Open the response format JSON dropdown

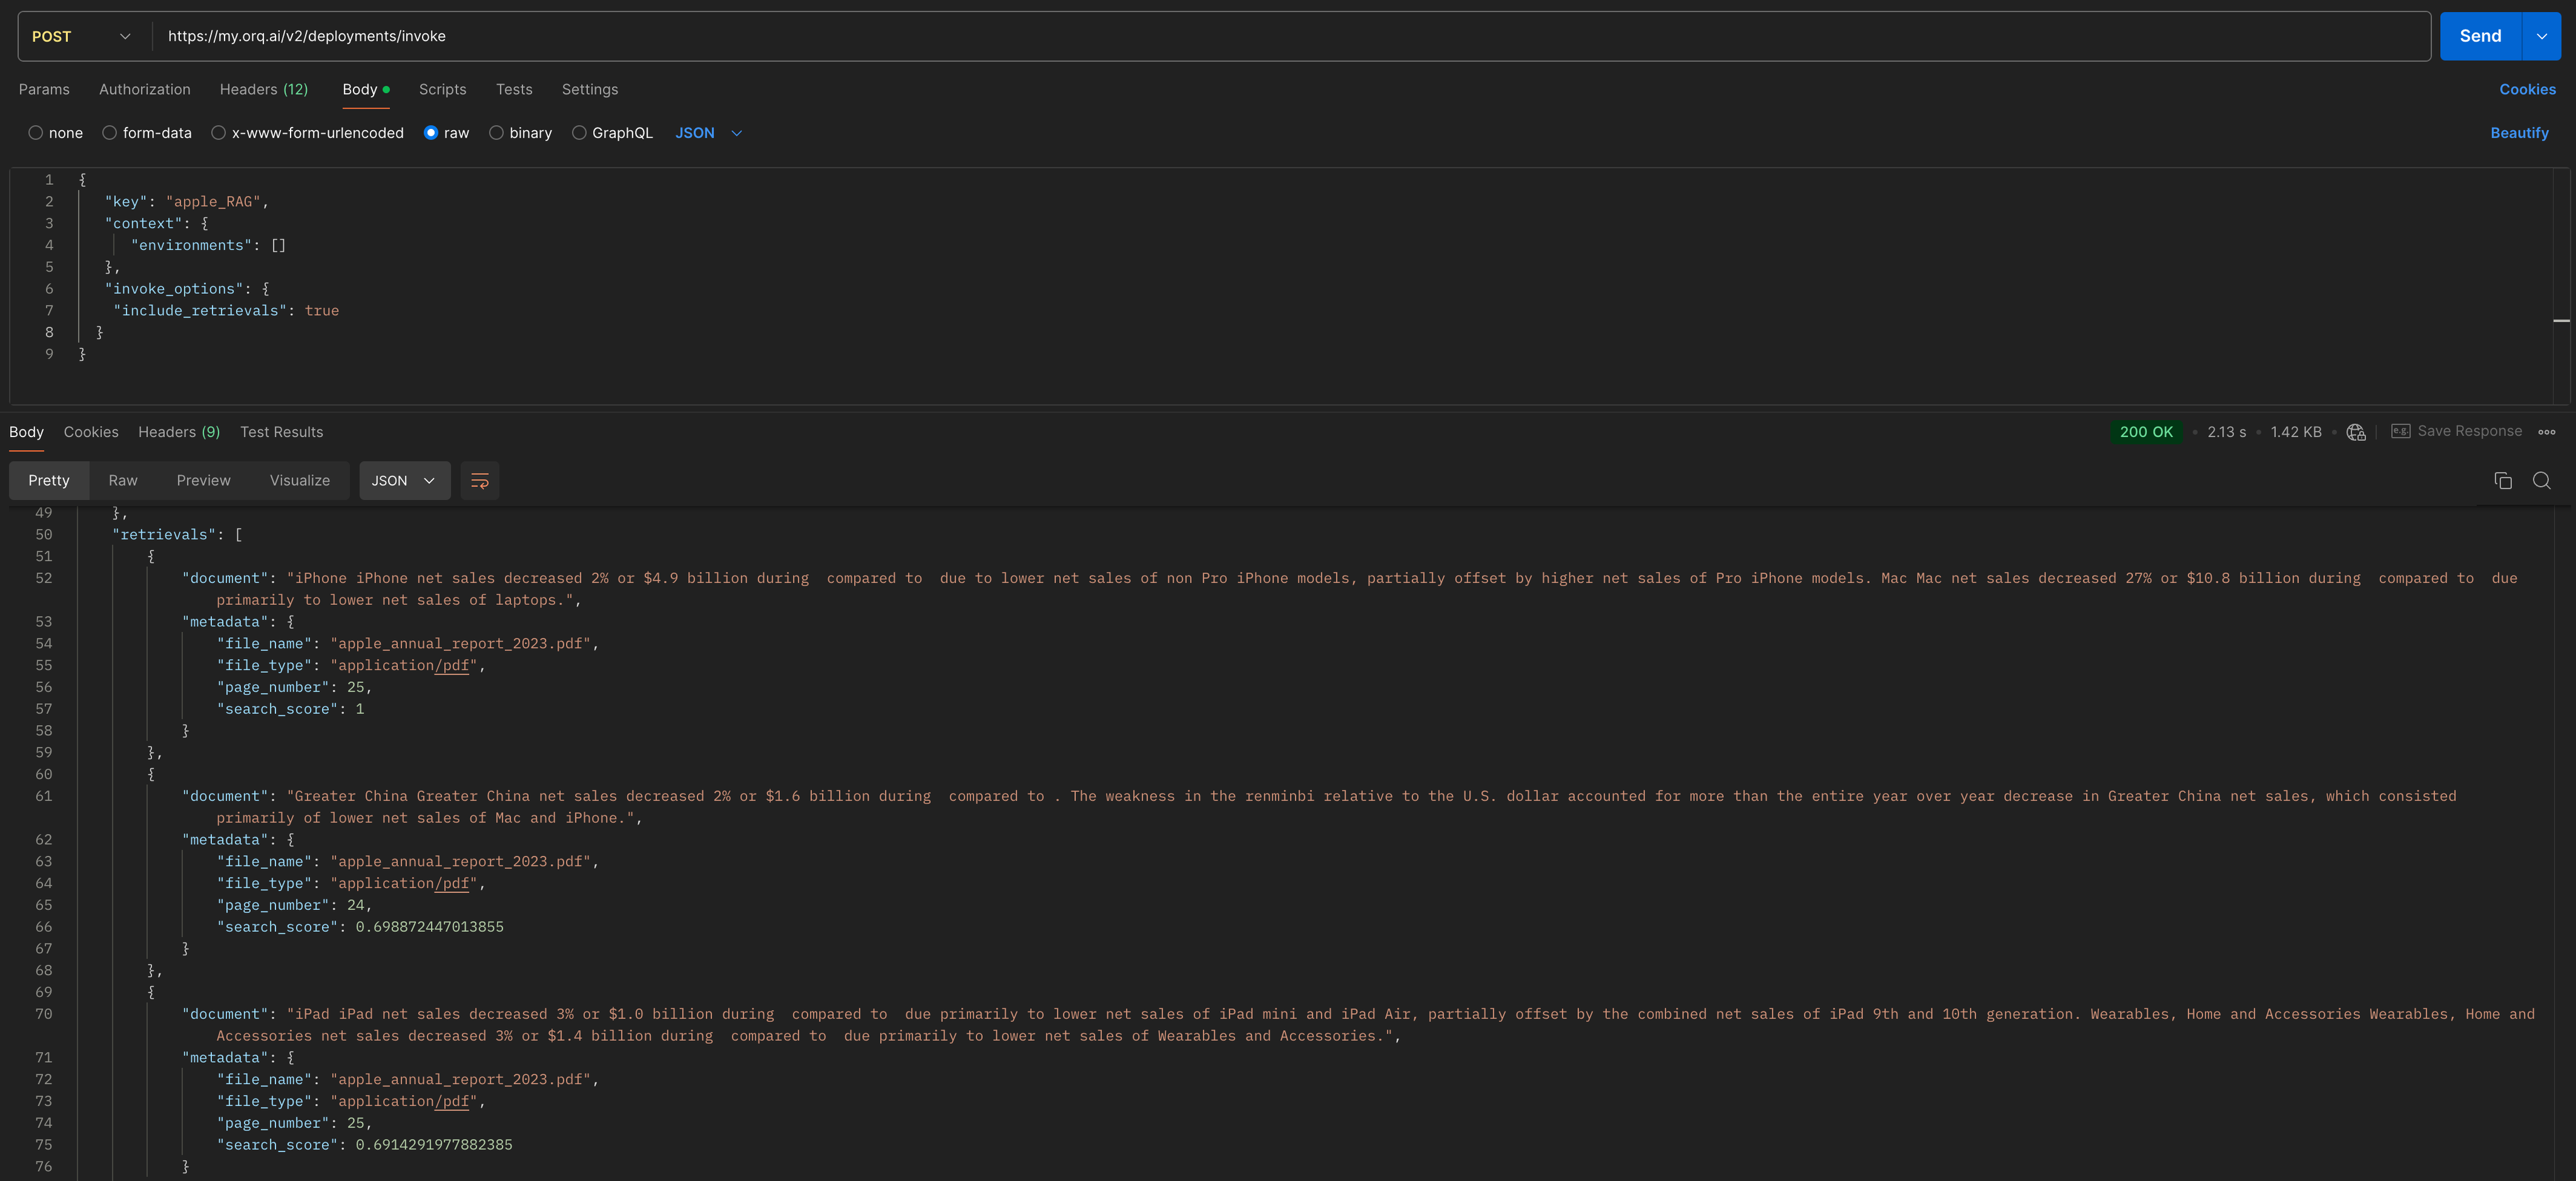point(404,481)
